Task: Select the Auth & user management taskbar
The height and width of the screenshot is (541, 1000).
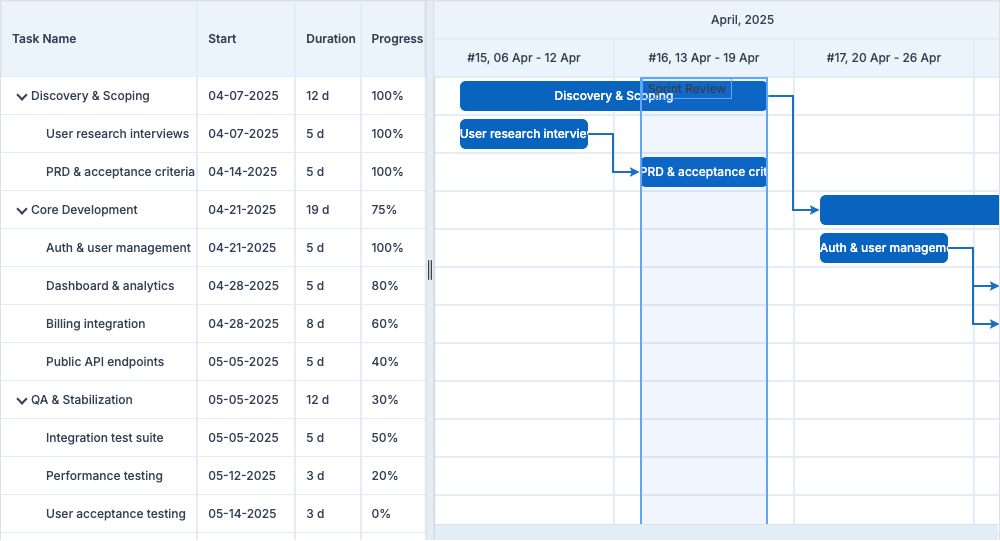Action: [x=883, y=248]
